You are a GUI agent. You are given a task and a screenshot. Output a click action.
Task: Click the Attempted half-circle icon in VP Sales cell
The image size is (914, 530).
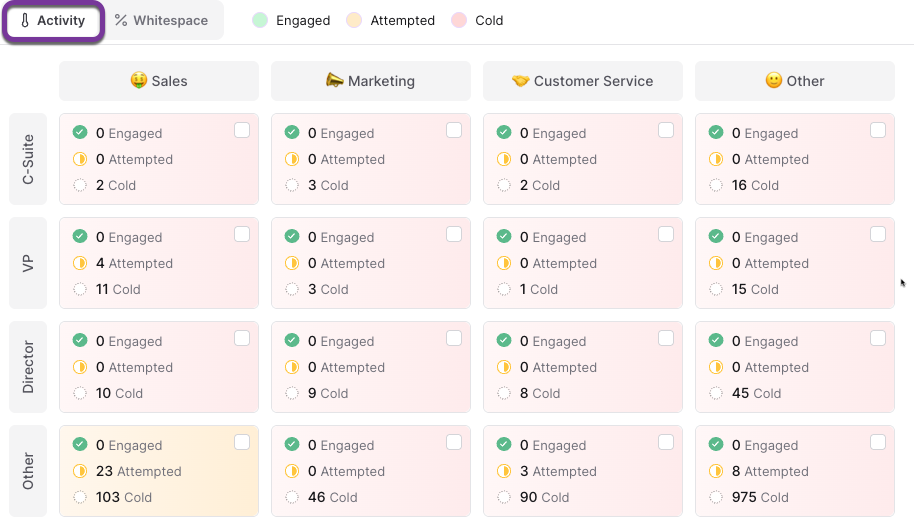80,263
